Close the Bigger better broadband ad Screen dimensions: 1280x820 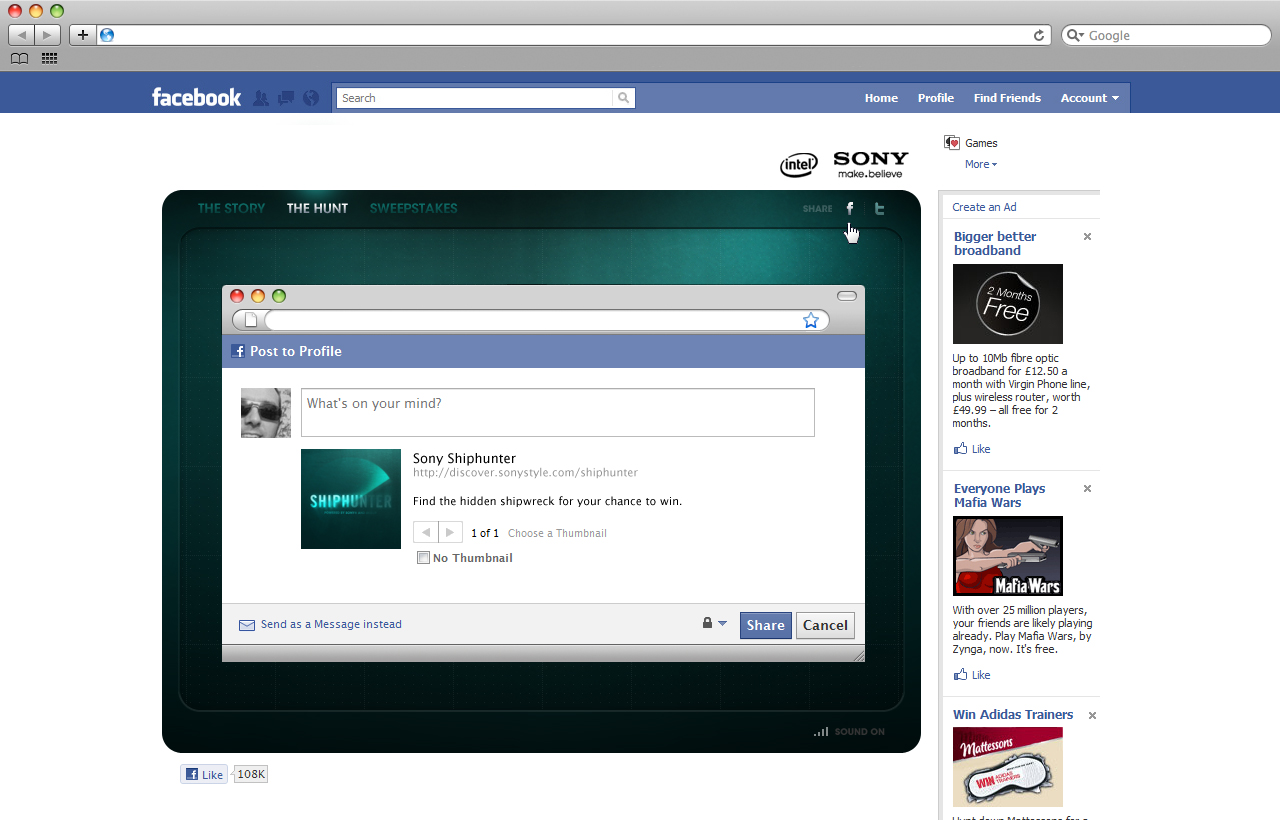pyautogui.click(x=1087, y=237)
